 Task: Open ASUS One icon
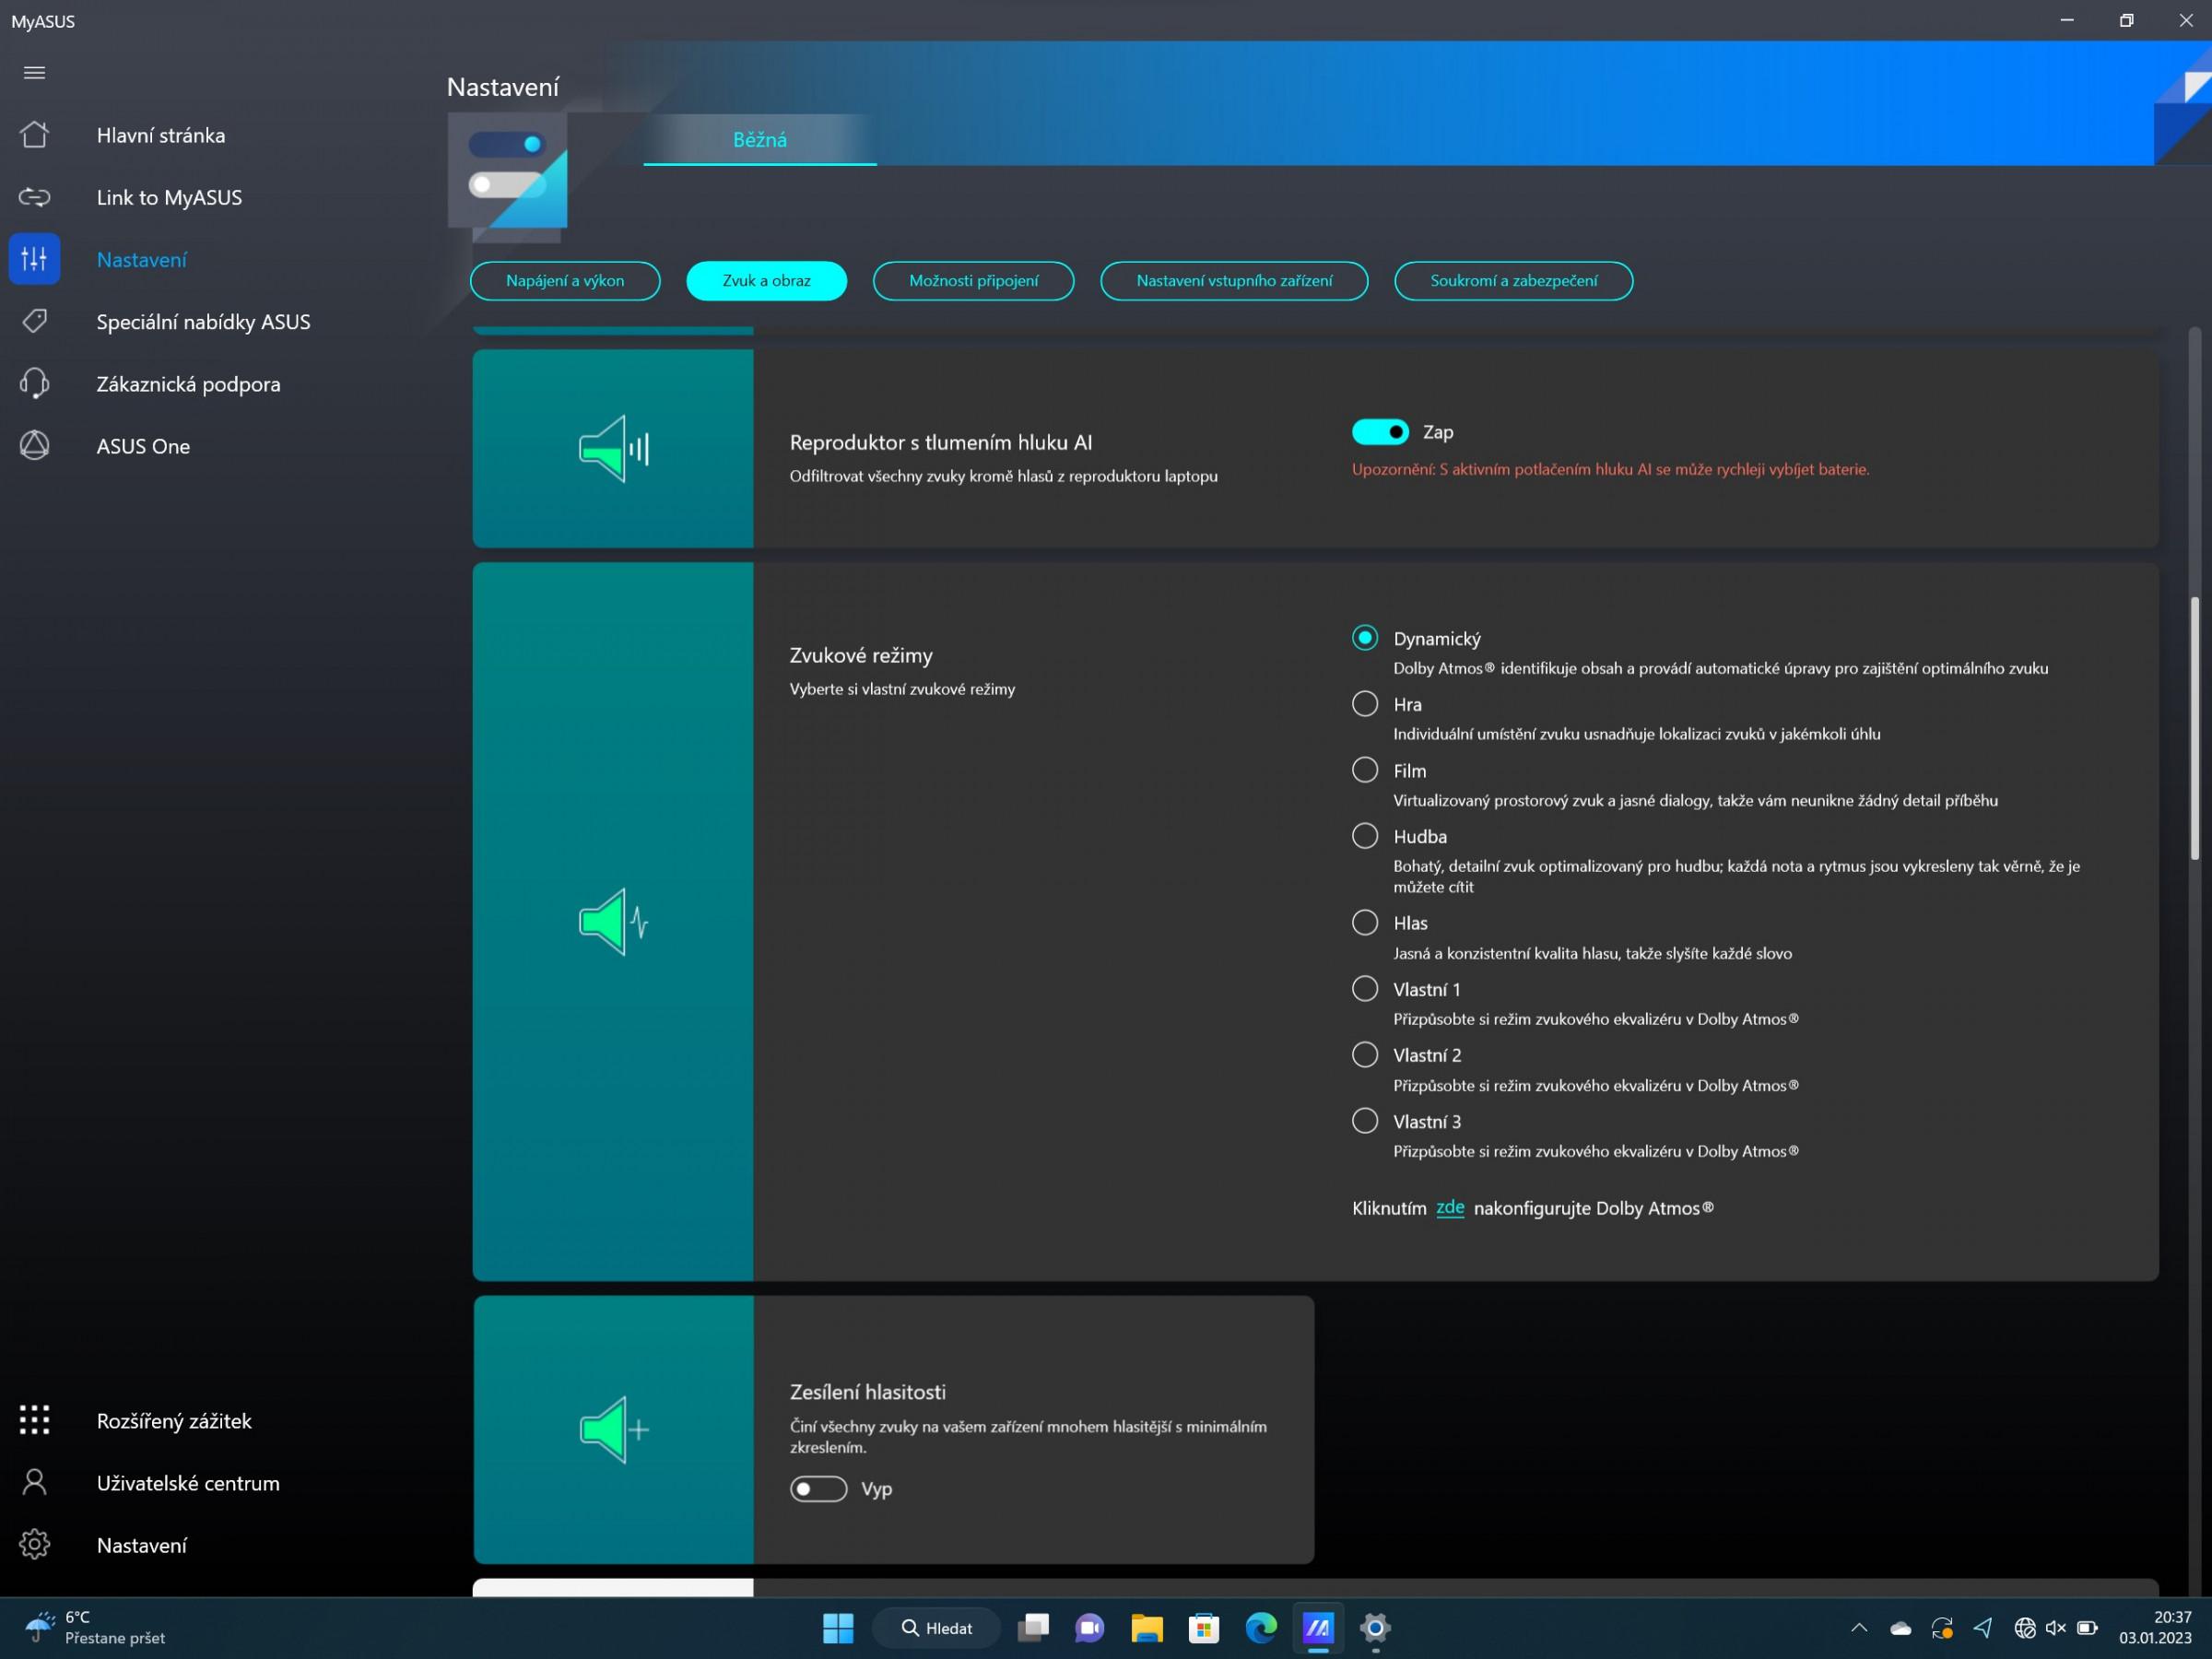pyautogui.click(x=34, y=445)
